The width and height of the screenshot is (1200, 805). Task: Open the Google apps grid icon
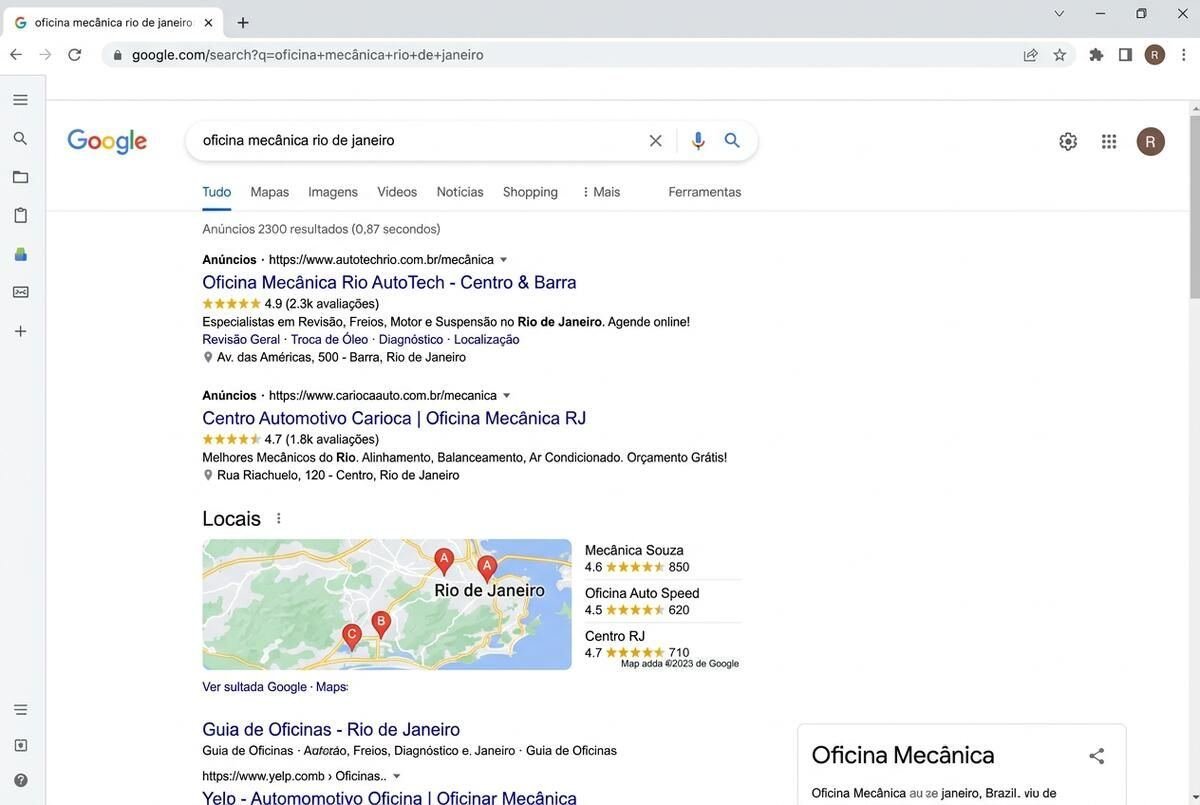point(1109,142)
